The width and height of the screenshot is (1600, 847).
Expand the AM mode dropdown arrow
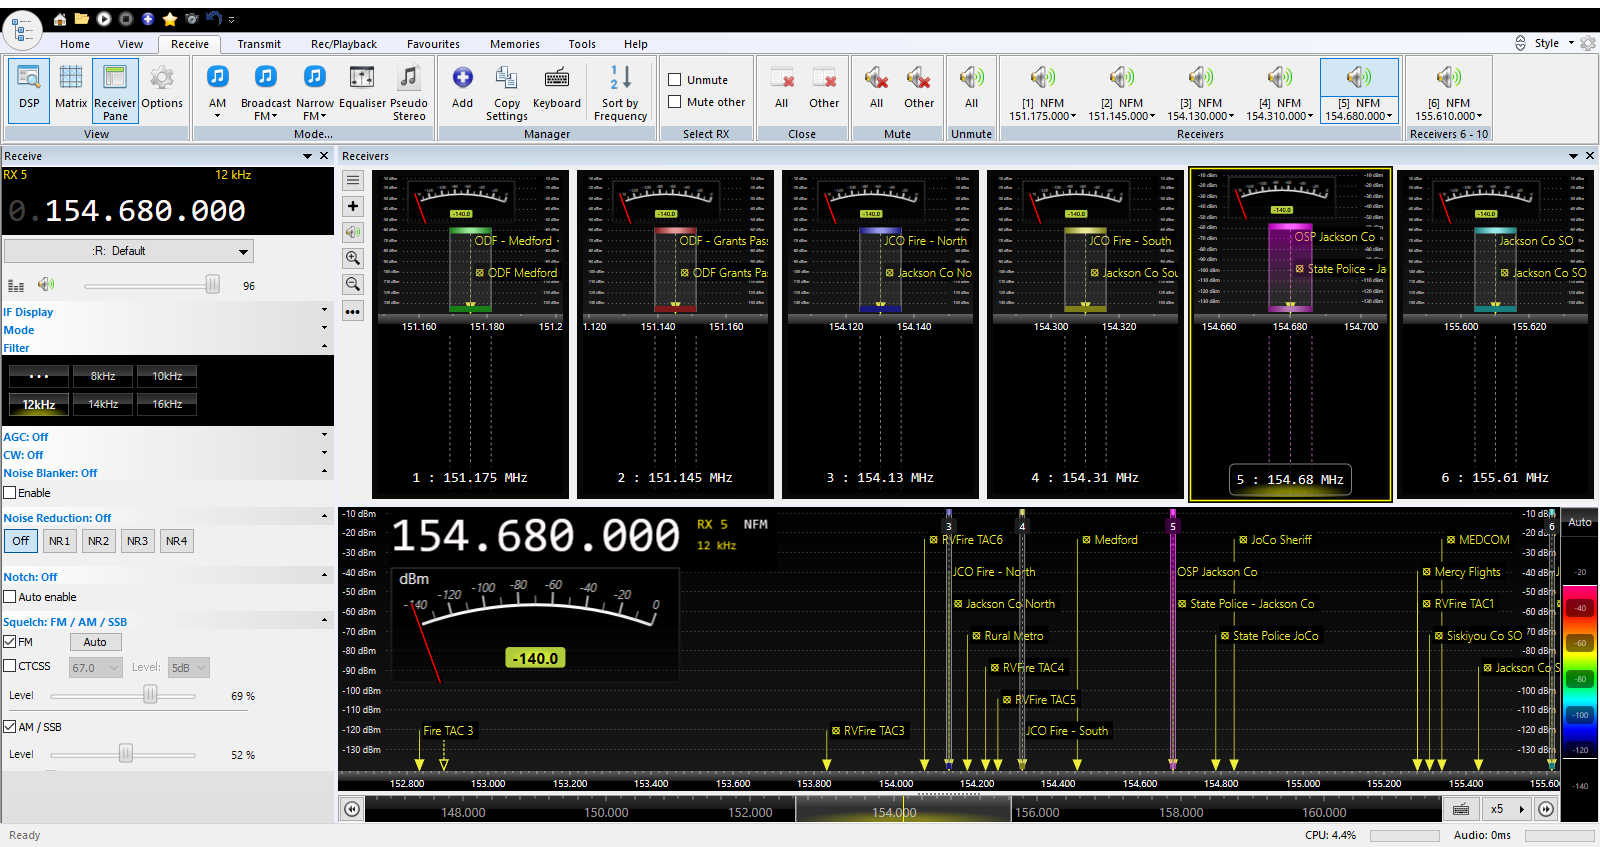click(217, 116)
